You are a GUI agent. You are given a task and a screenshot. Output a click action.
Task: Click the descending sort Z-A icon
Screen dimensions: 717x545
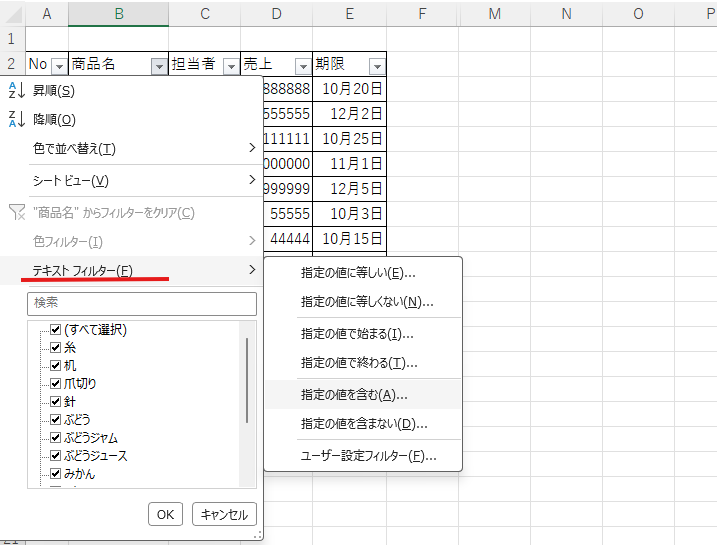point(16,119)
